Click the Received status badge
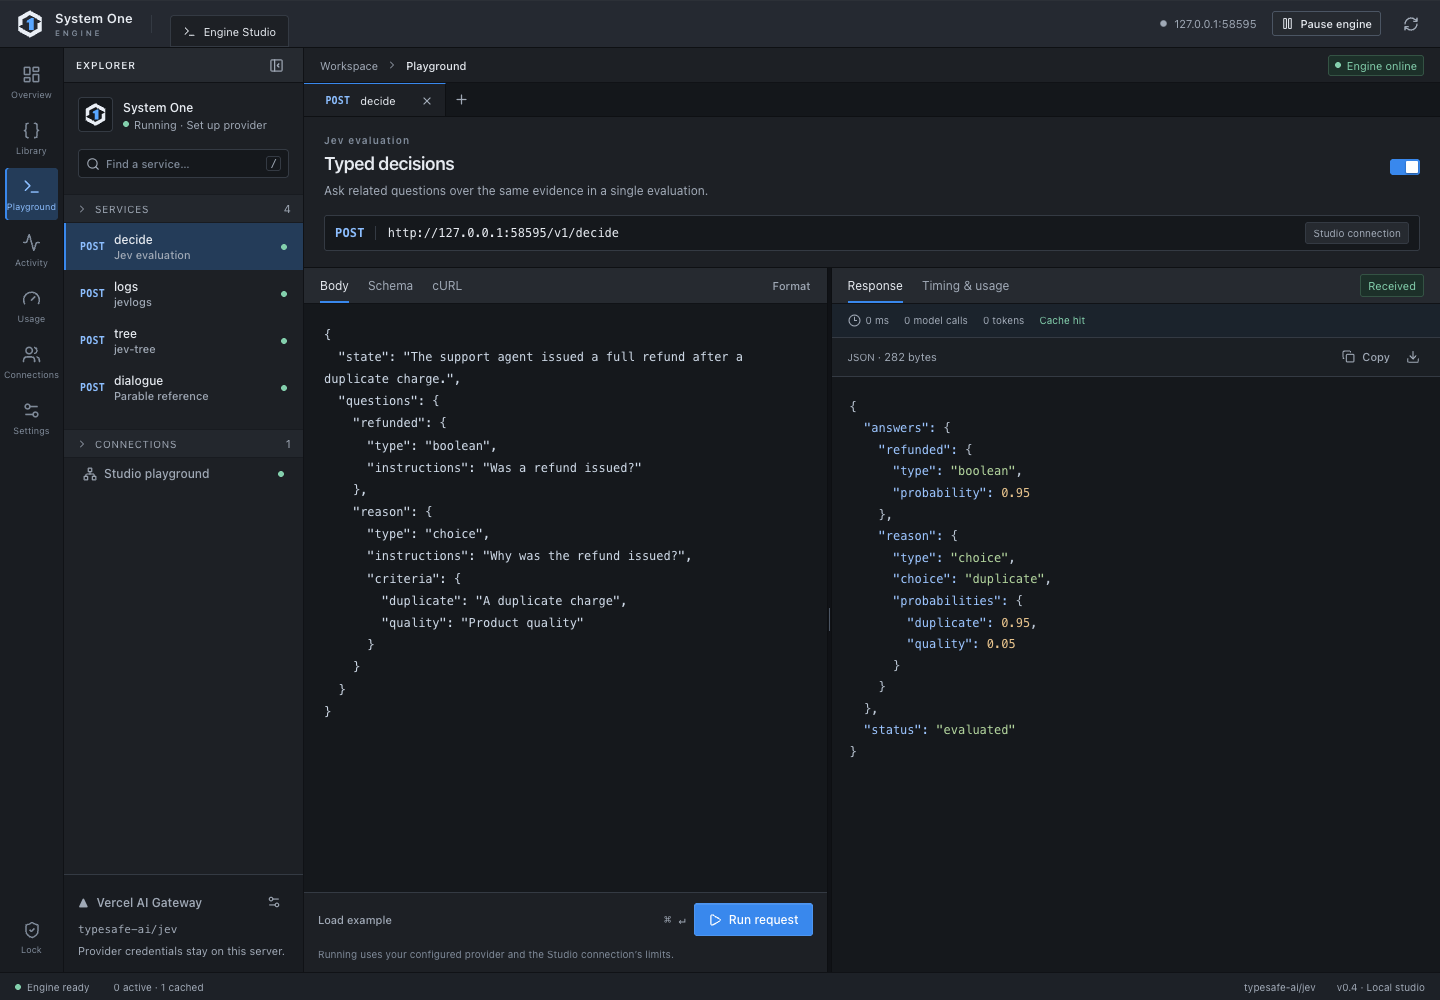Viewport: 1440px width, 1000px height. point(1392,286)
